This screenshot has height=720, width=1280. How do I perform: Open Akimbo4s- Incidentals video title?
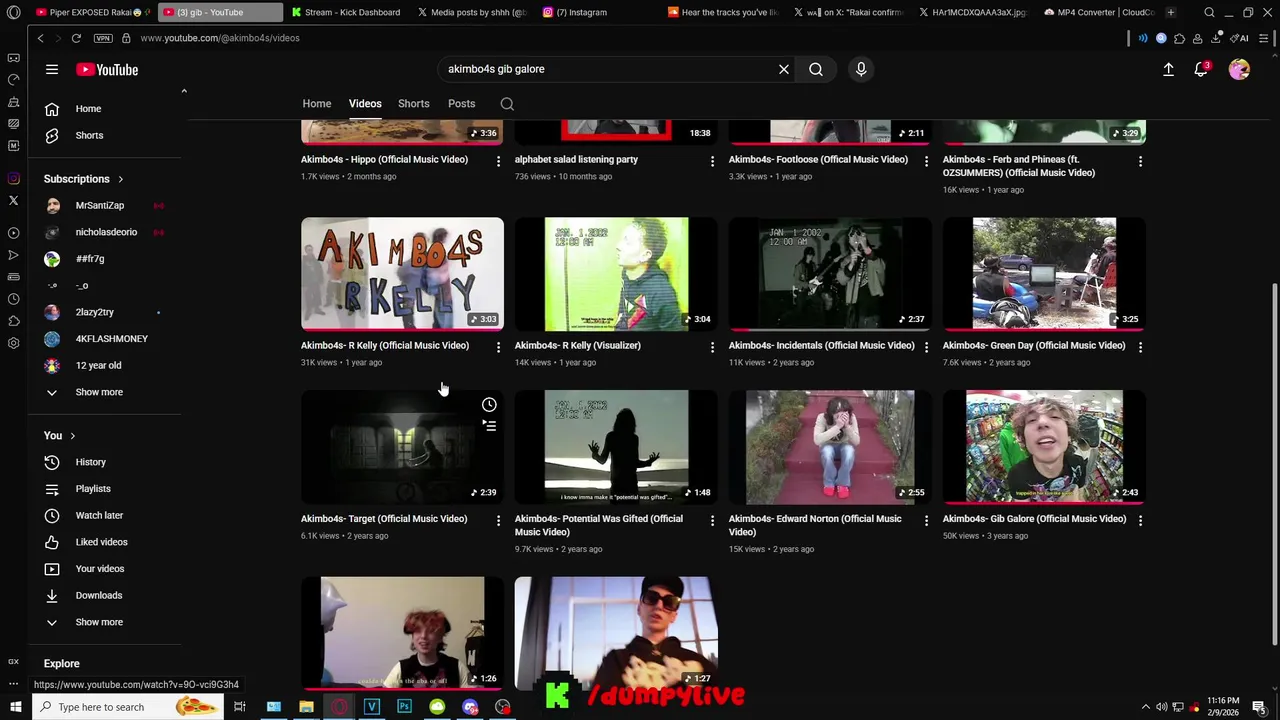[x=821, y=346]
